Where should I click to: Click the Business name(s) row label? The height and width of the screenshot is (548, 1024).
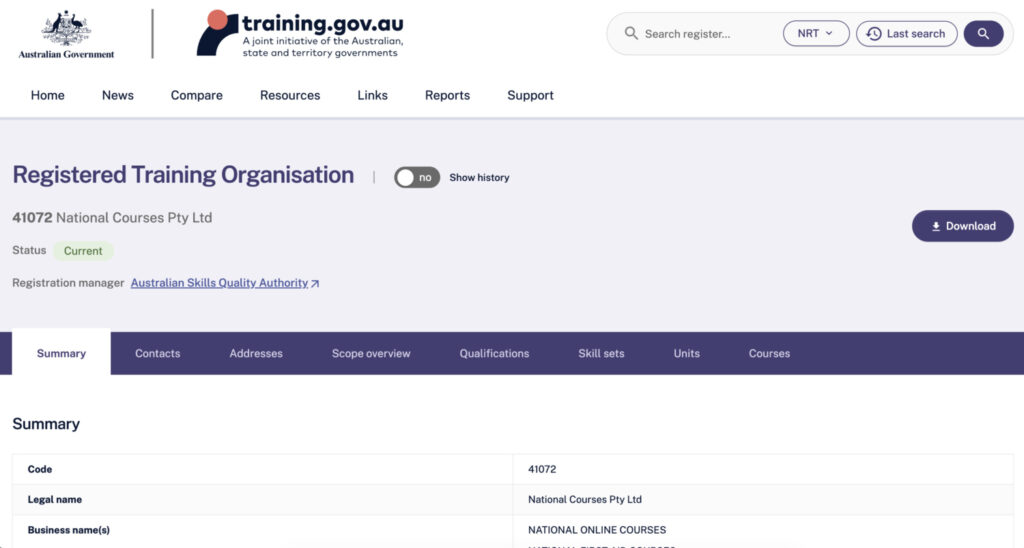coord(69,530)
